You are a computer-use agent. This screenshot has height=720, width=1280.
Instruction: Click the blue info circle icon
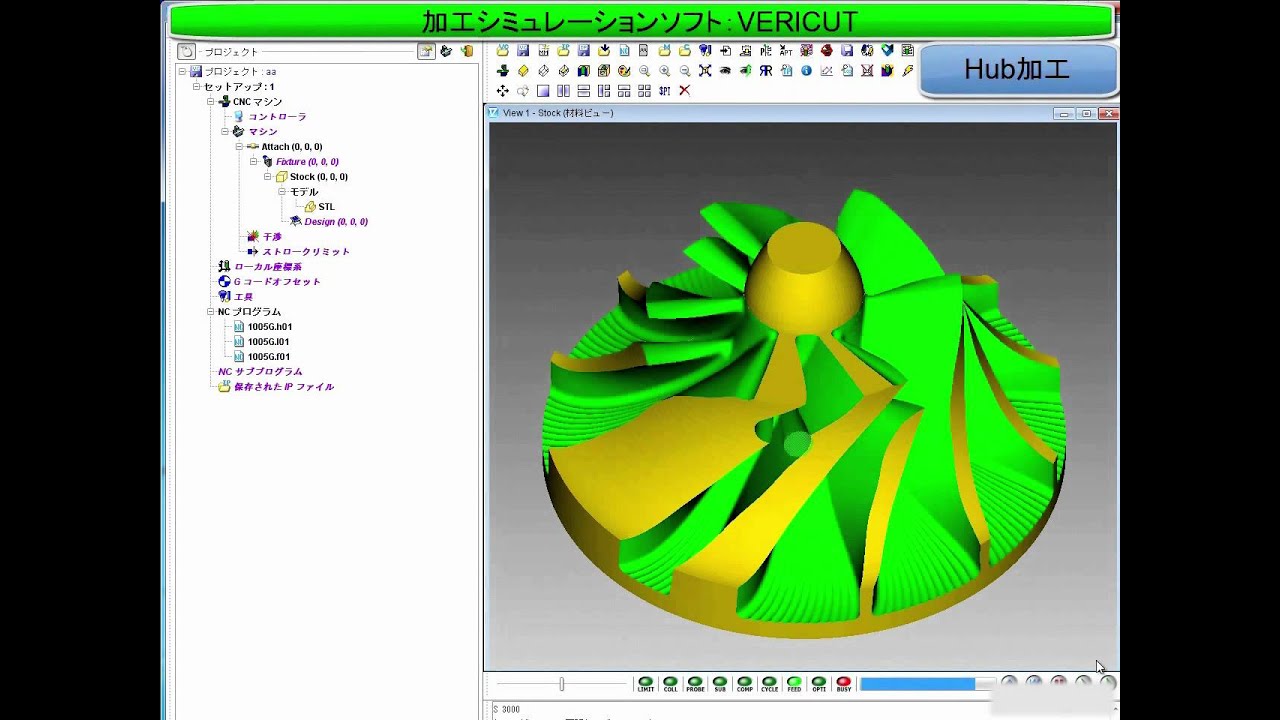pyautogui.click(x=806, y=71)
